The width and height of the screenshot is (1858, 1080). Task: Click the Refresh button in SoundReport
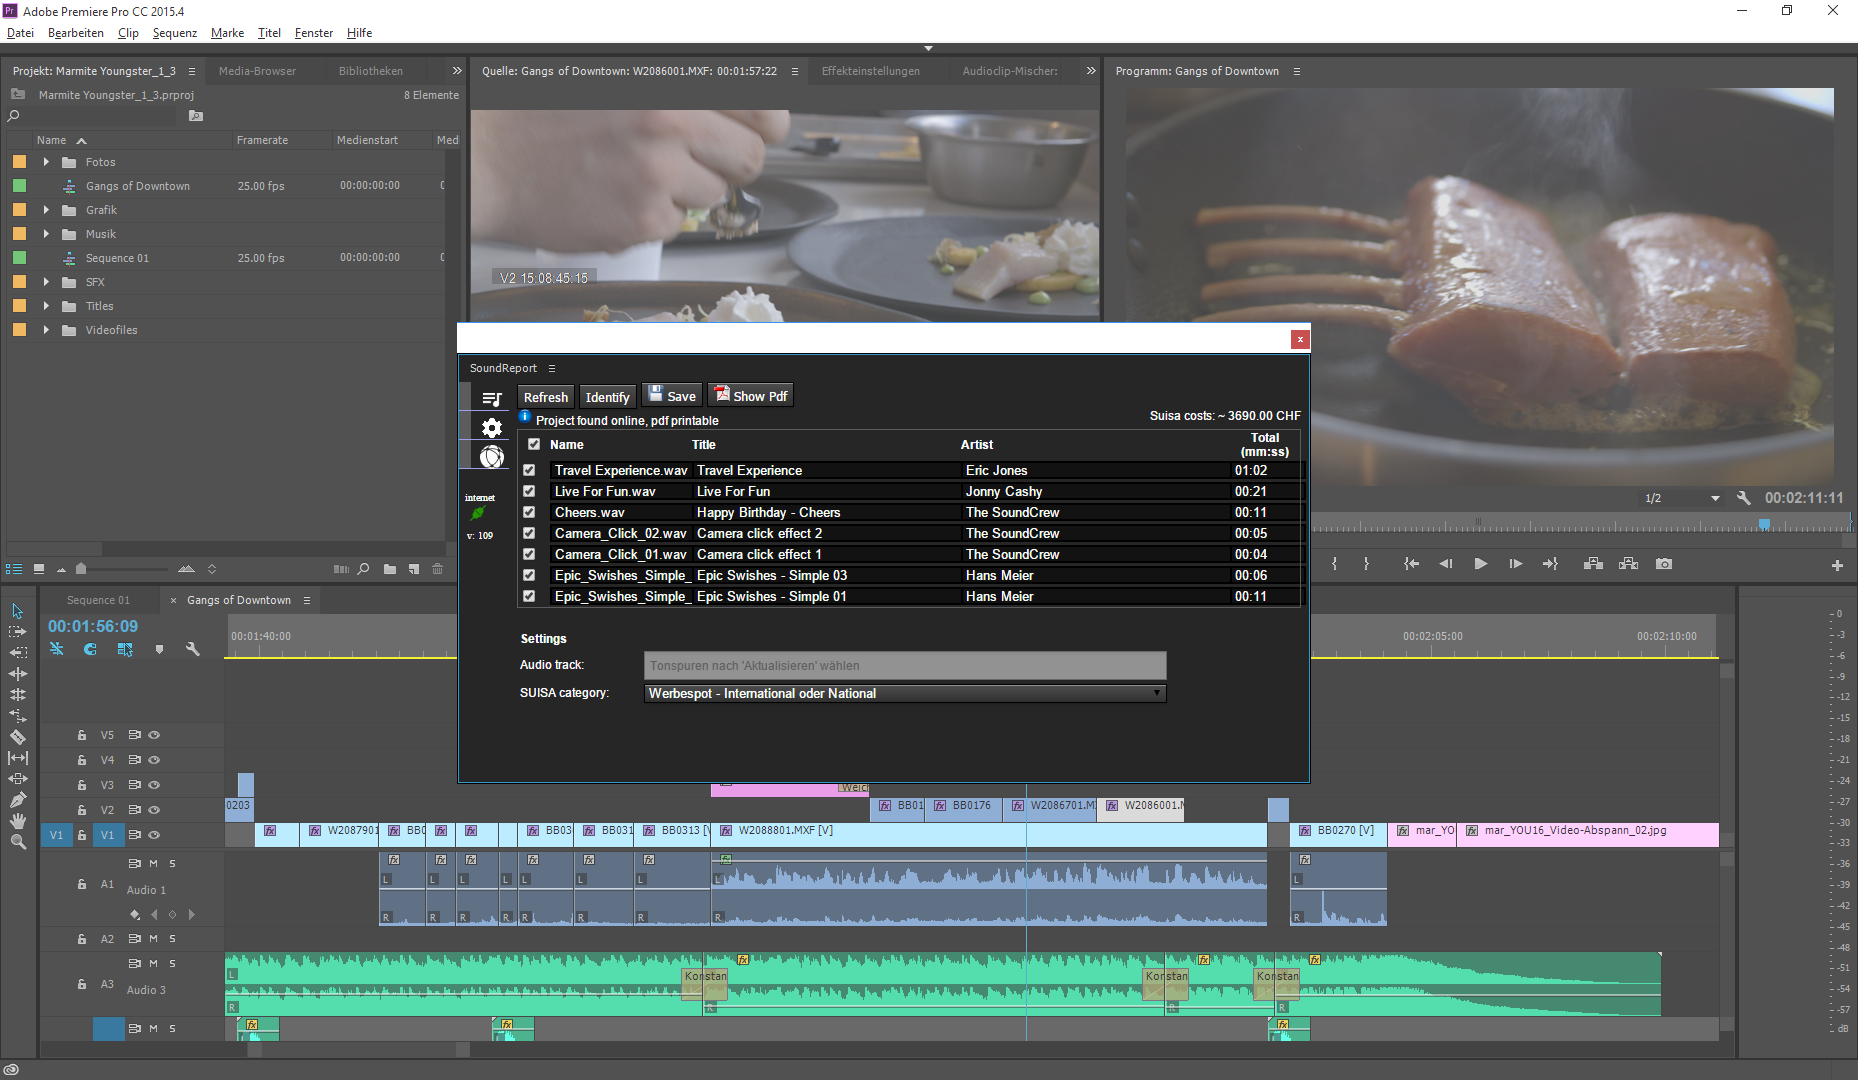click(546, 397)
